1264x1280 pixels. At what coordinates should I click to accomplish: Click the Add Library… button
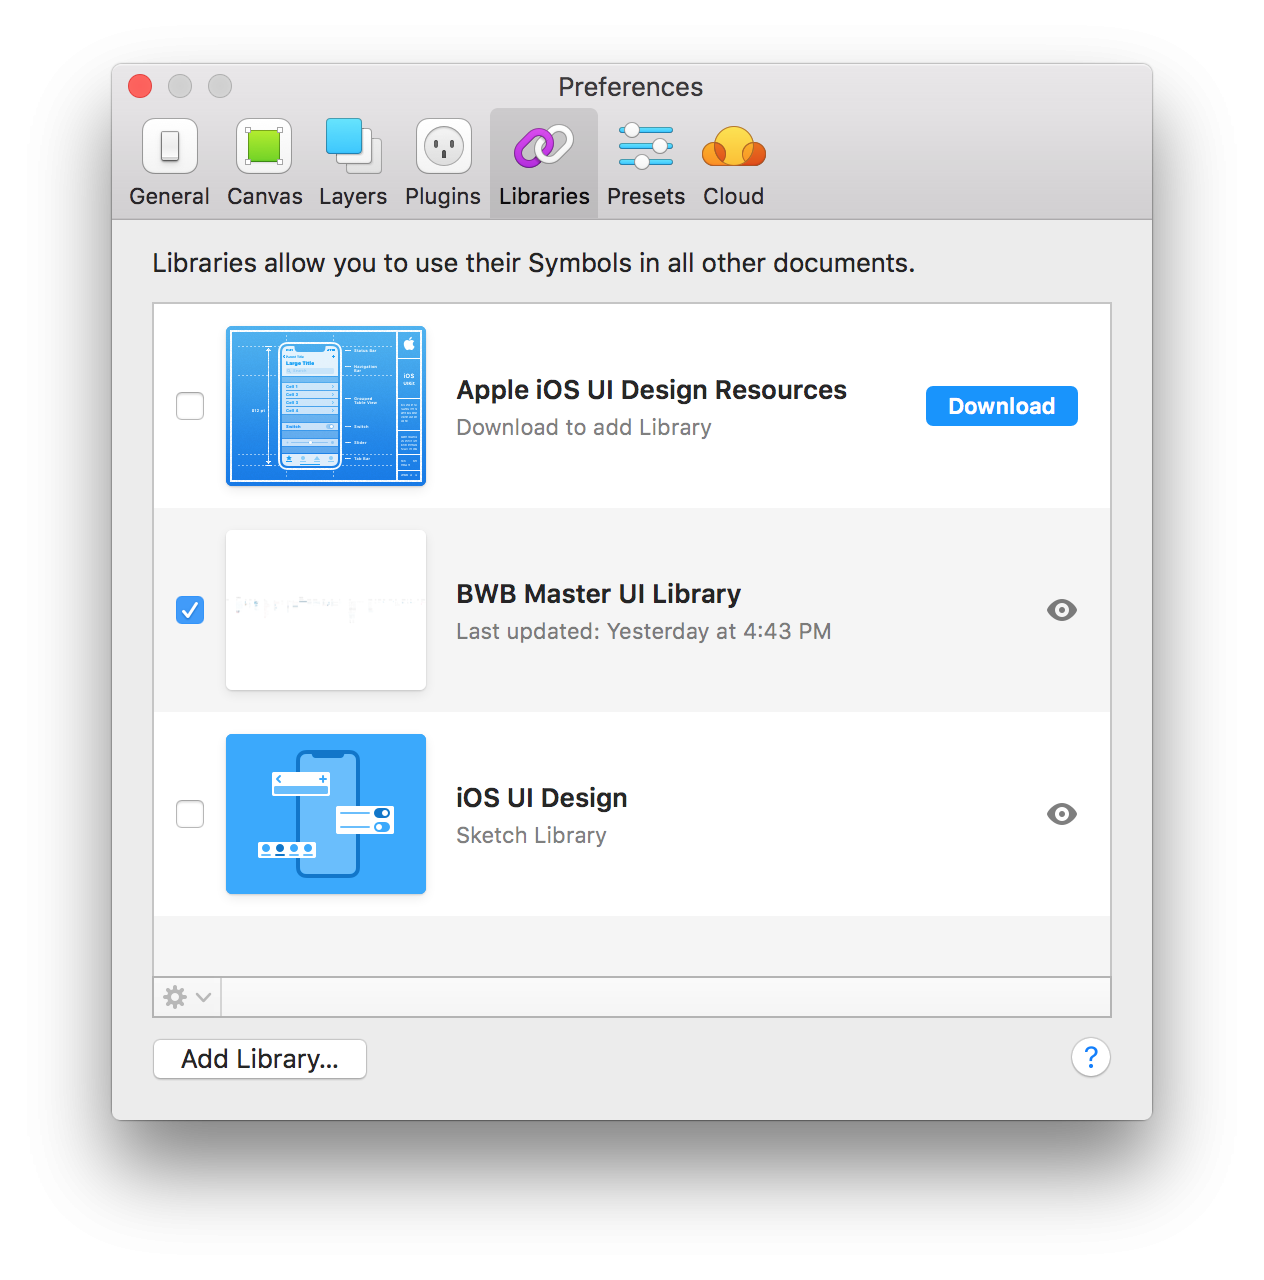coord(260,1059)
